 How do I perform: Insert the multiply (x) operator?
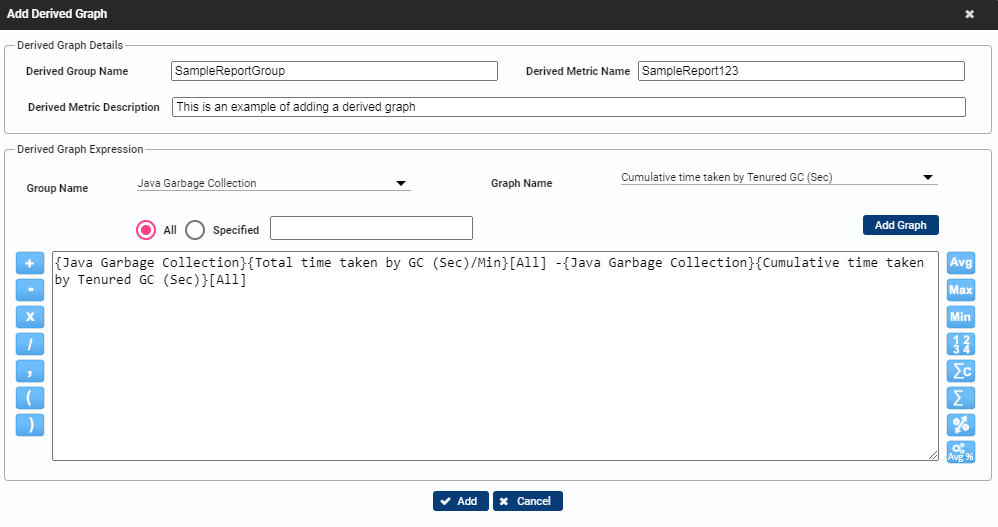29,317
